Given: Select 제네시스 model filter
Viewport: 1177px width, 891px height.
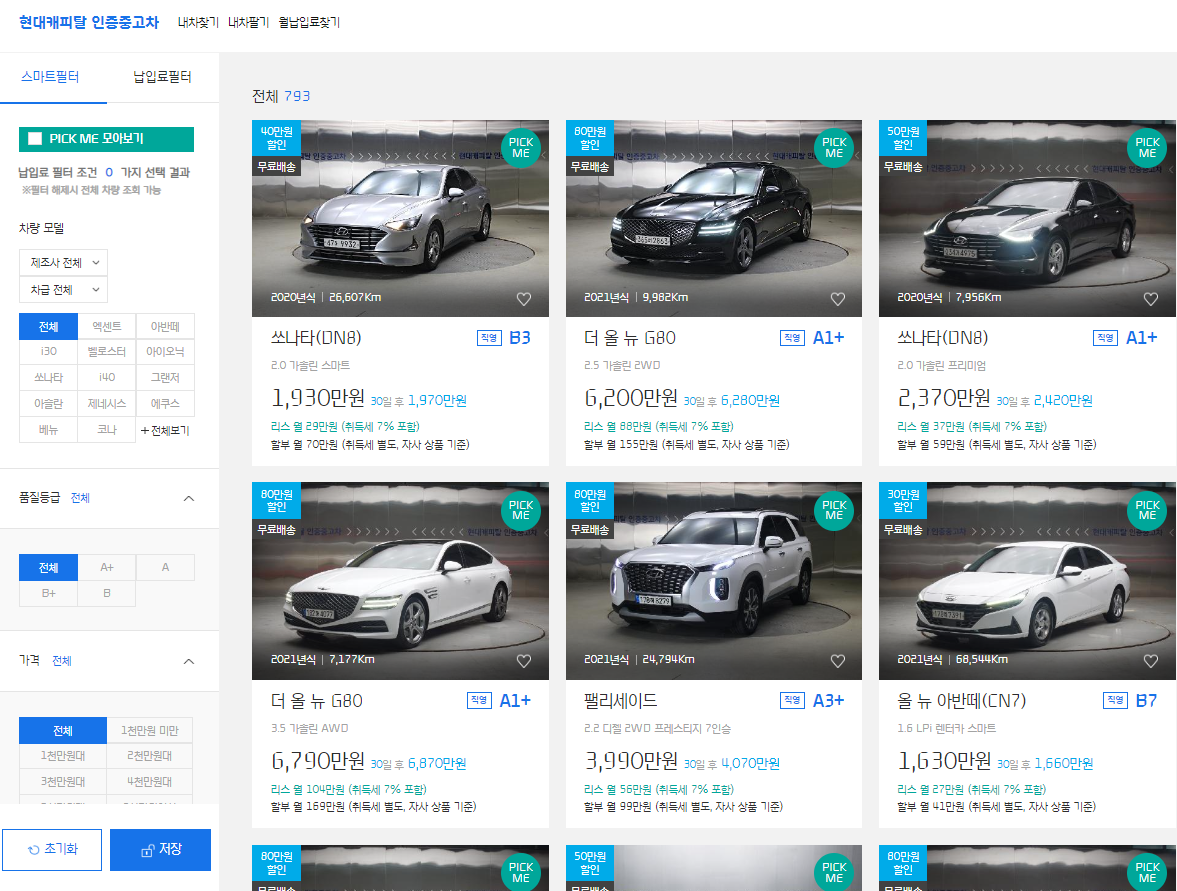Looking at the screenshot, I should 107,404.
